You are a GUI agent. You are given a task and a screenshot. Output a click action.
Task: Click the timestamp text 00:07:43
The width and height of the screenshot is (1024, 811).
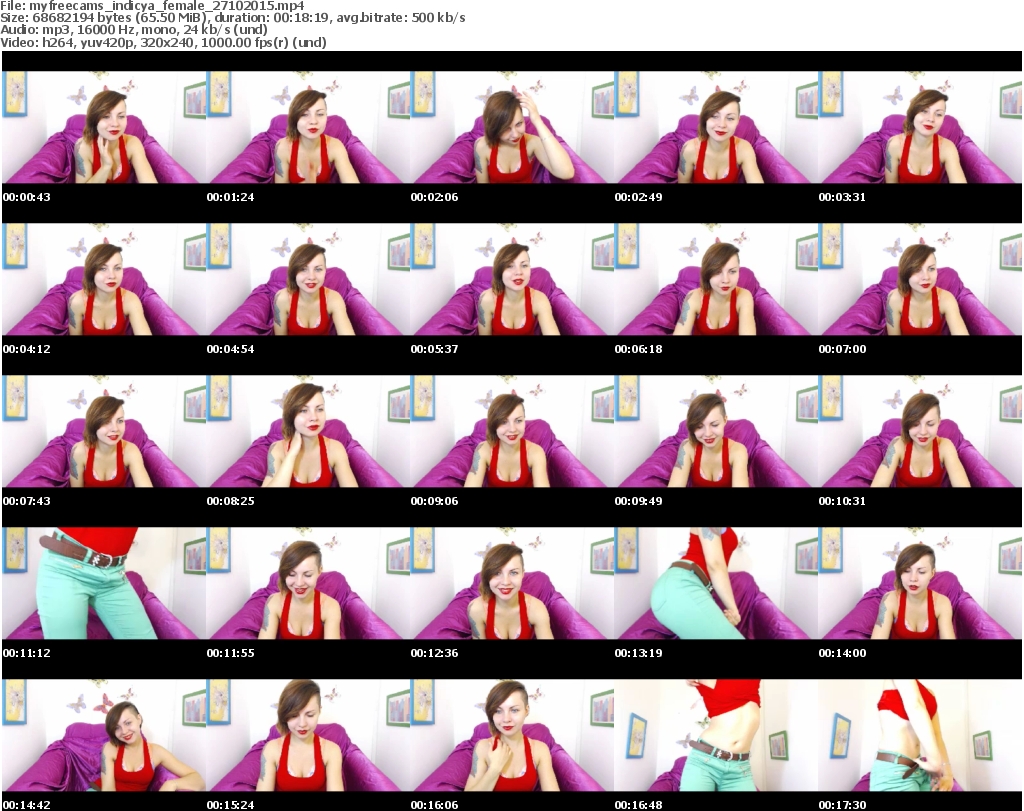(x=26, y=501)
